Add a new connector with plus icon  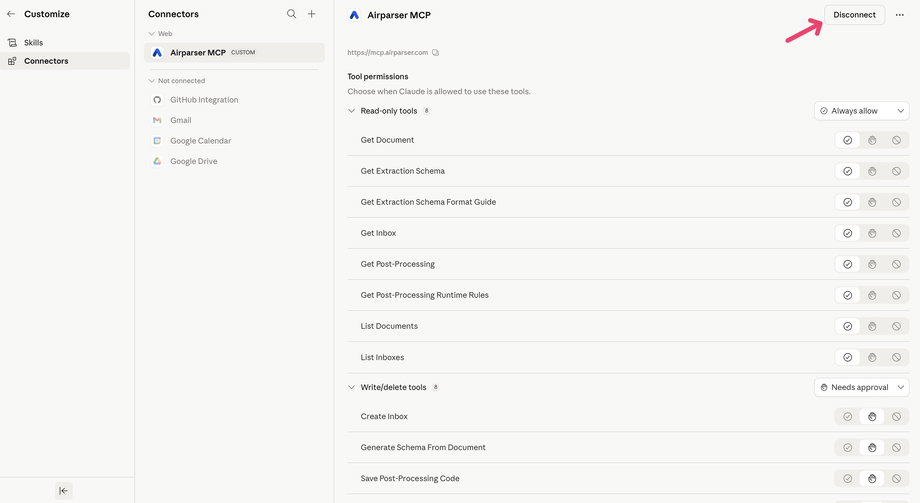[312, 14]
